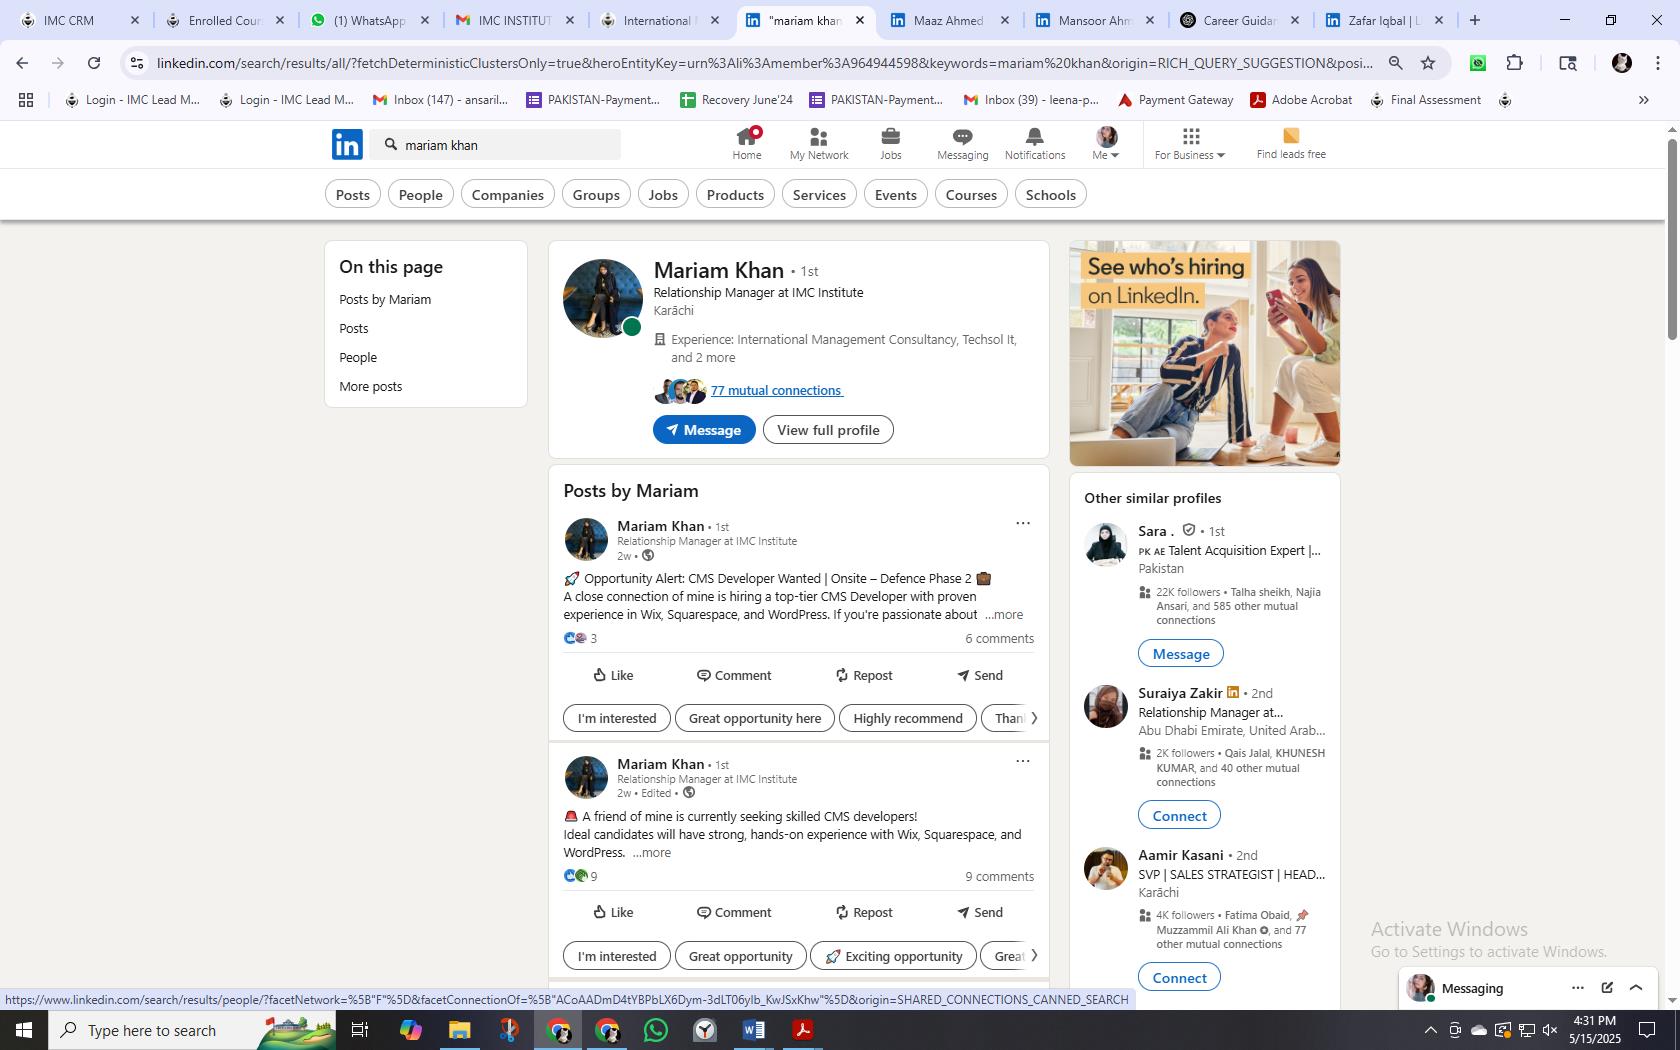Select the Posts filter pill
This screenshot has width=1680, height=1050.
pyautogui.click(x=352, y=195)
